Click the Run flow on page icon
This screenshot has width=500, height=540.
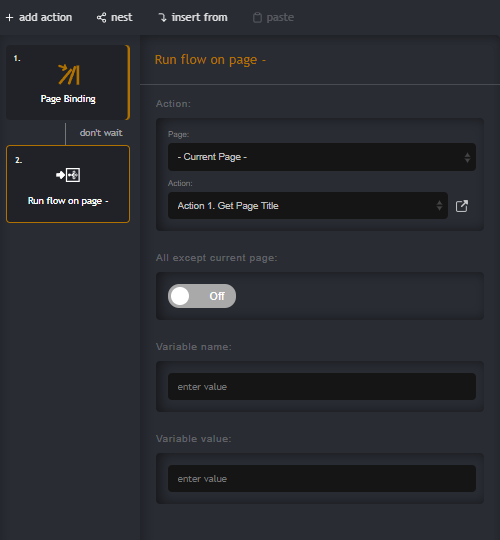(68, 175)
